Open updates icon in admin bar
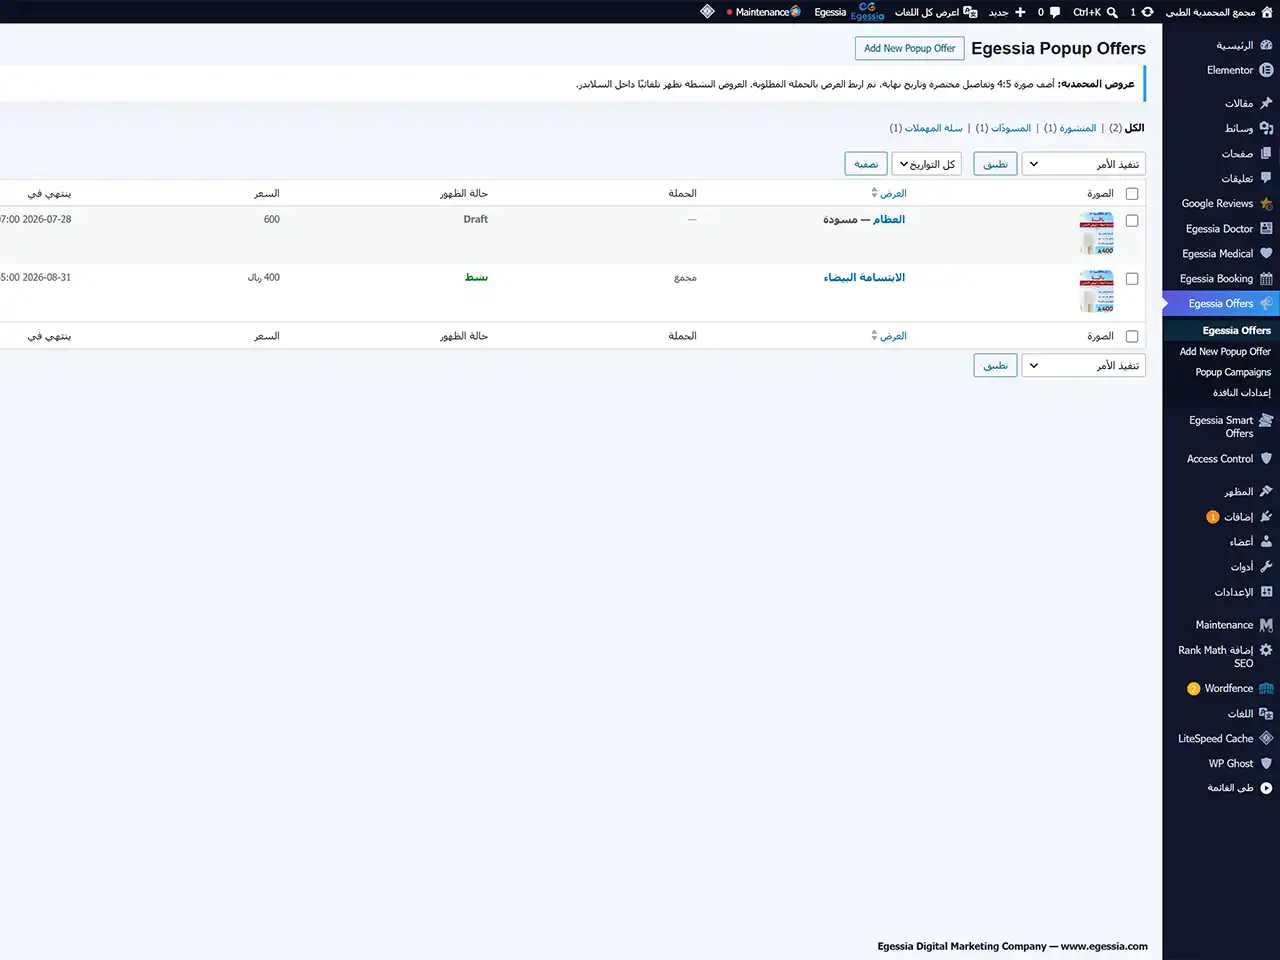Image resolution: width=1280 pixels, height=960 pixels. (x=1147, y=12)
